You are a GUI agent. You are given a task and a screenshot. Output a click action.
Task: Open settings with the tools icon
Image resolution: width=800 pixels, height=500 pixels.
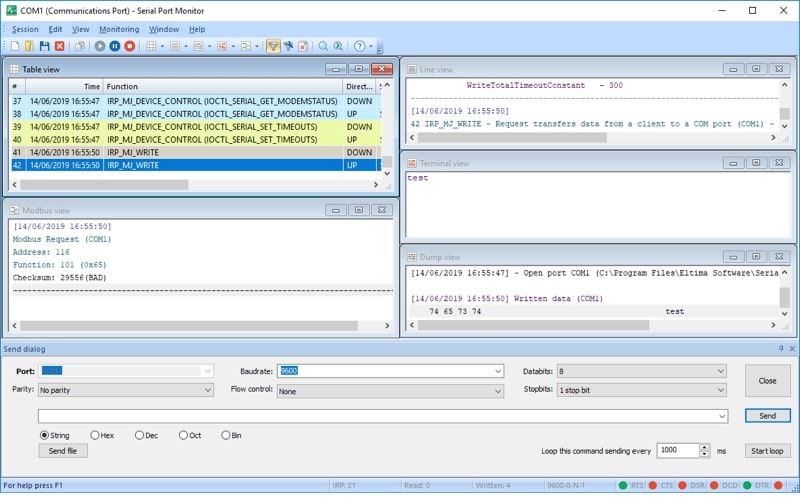coord(288,46)
